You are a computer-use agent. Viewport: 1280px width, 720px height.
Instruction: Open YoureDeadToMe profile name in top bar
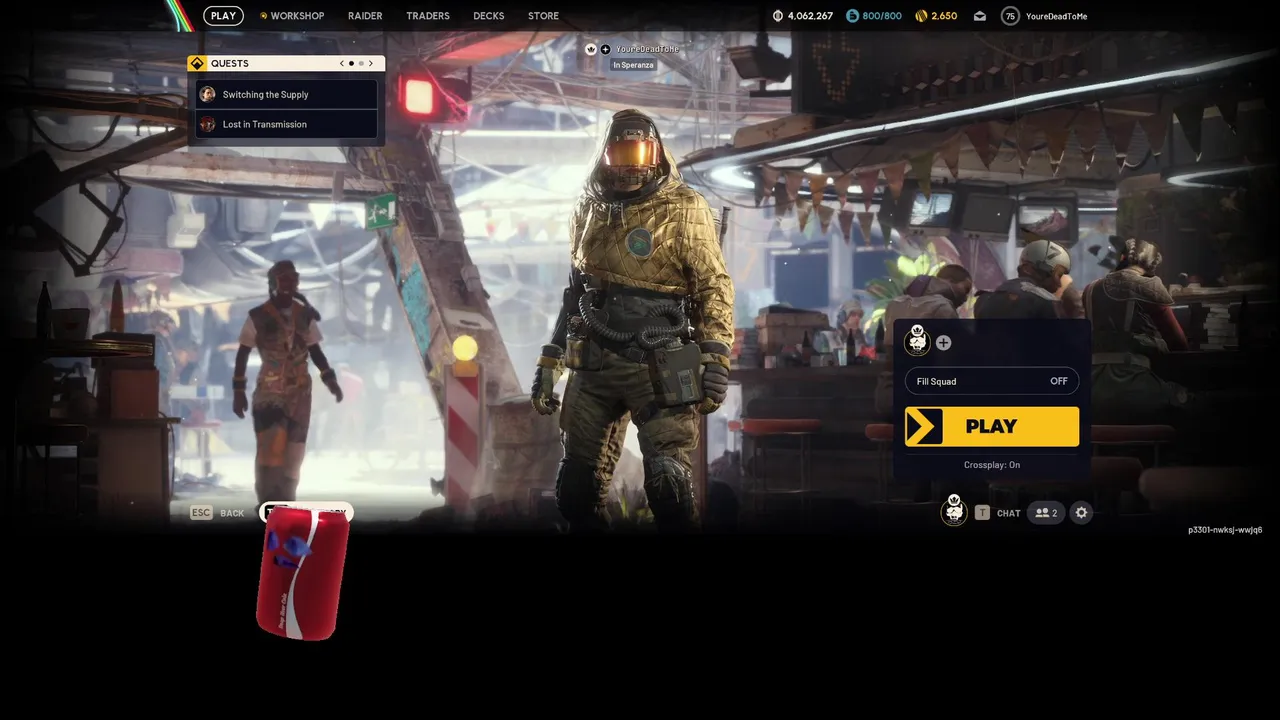click(x=1056, y=16)
